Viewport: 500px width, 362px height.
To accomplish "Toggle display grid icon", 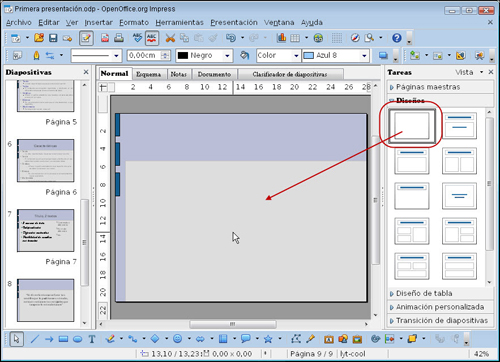I will coord(337,38).
